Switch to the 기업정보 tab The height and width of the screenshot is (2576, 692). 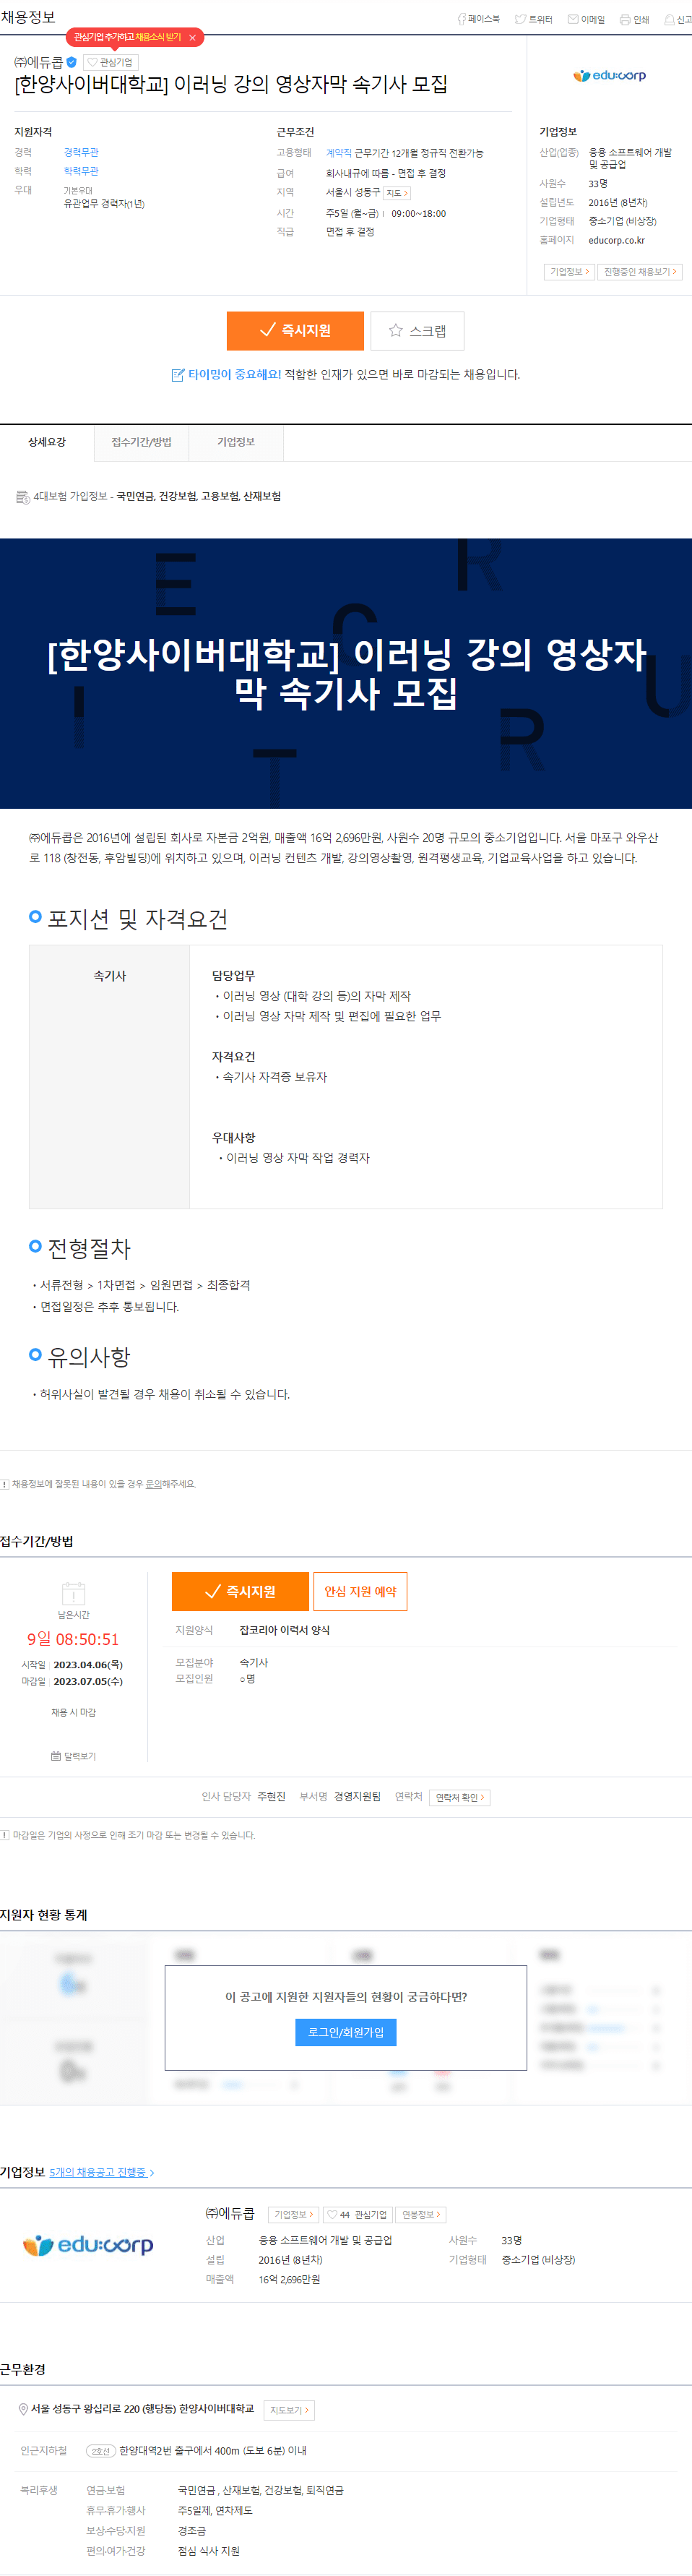(x=236, y=442)
